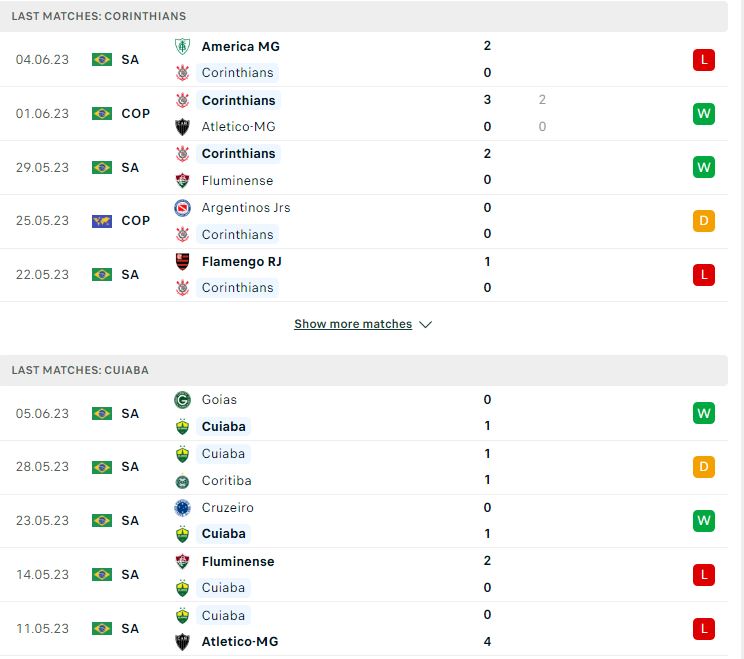Expand the Show more matches chevron
Screen dimensions: 744x659
[x=426, y=325]
